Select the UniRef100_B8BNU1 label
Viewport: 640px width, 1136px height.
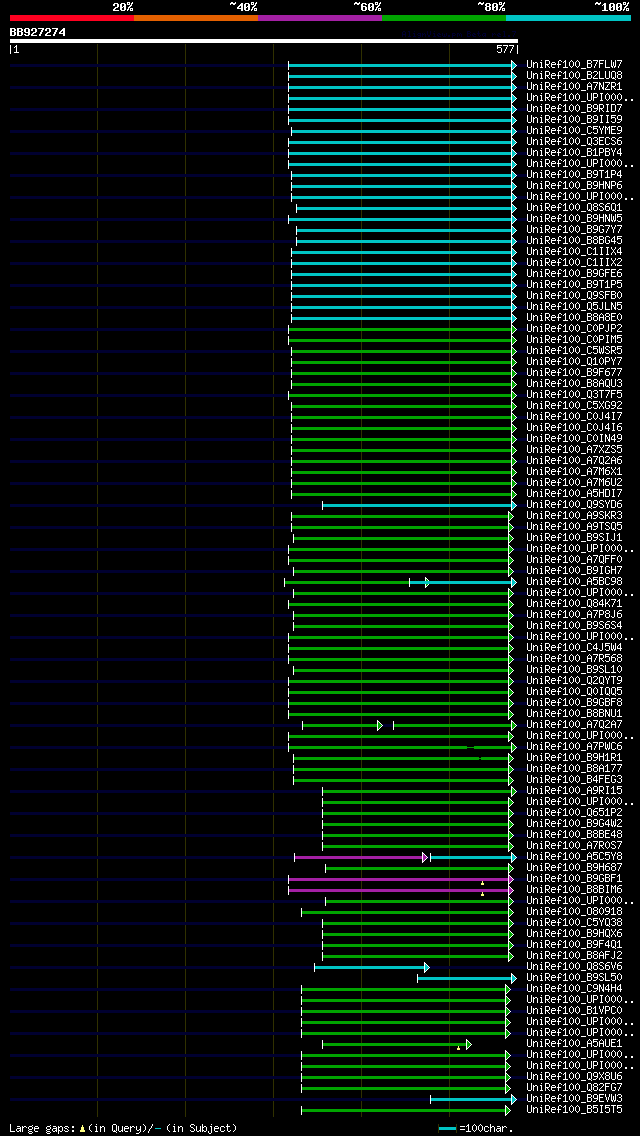pos(575,713)
